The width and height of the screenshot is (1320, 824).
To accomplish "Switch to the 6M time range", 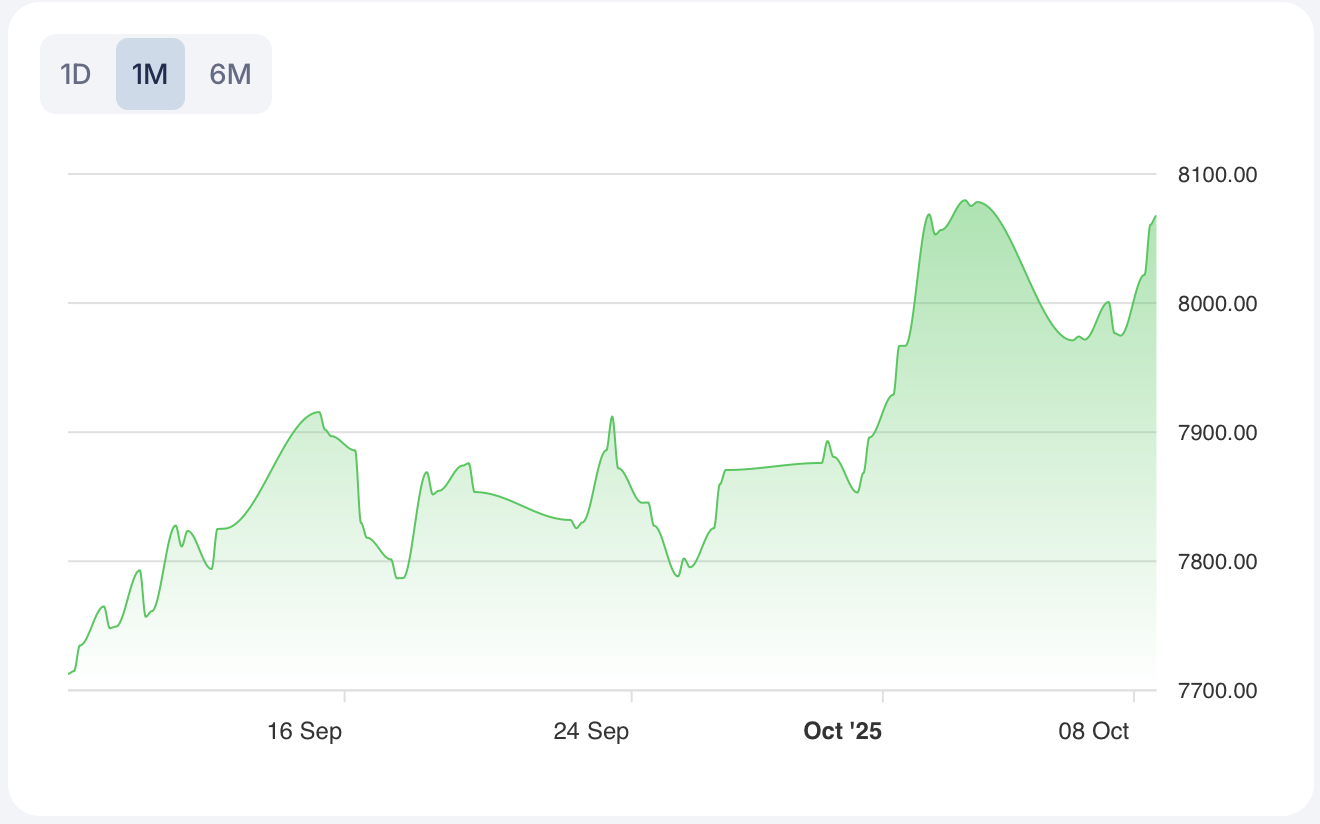I will (230, 74).
